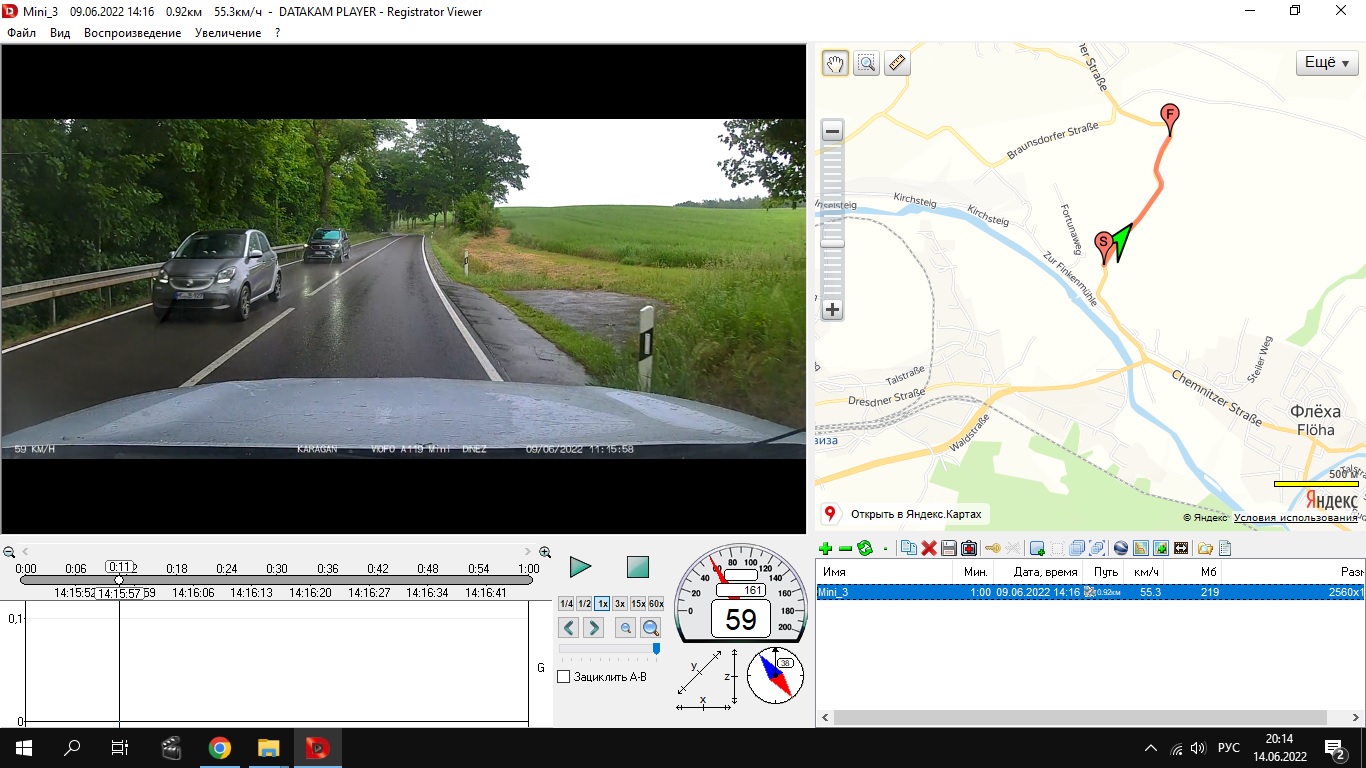Click the floppy disk save icon
Image resolution: width=1366 pixels, height=768 pixels.
(x=949, y=548)
